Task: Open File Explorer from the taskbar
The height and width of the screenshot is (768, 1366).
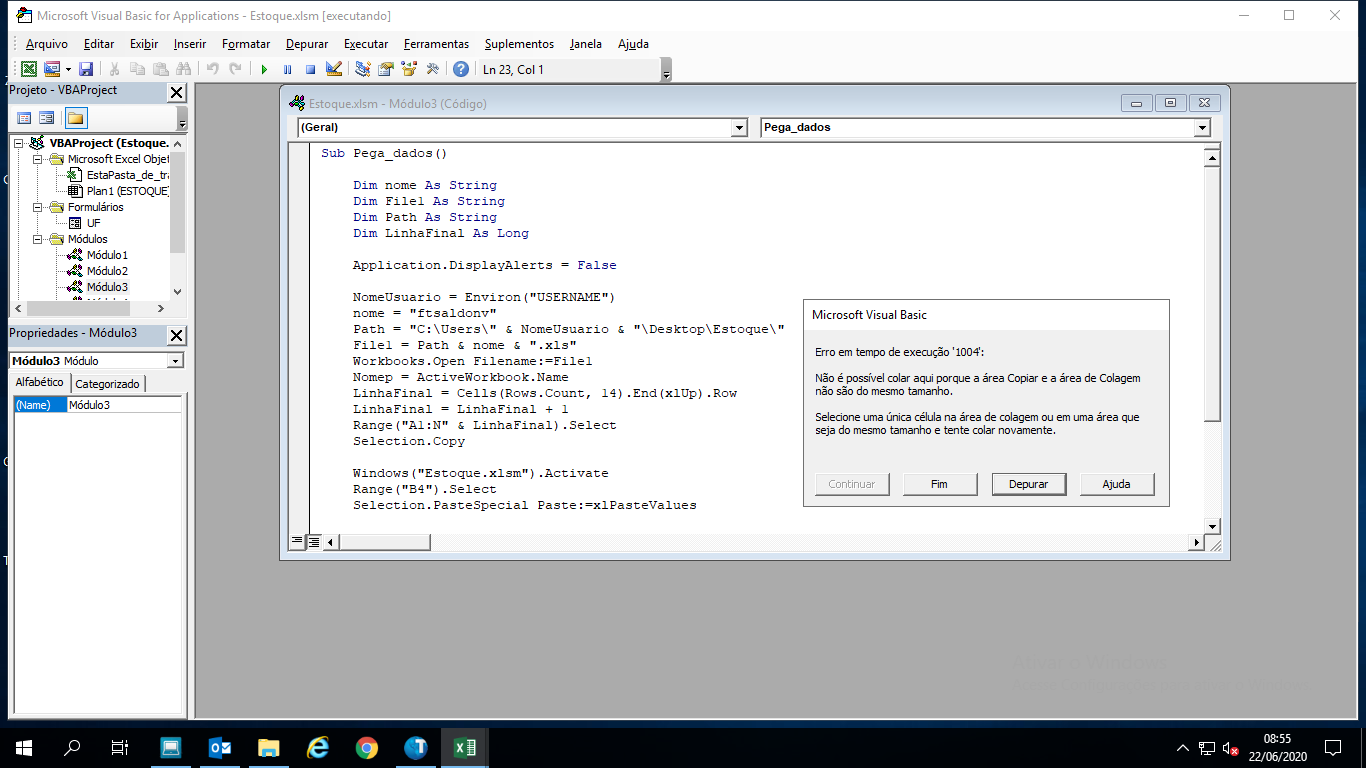Action: click(269, 748)
